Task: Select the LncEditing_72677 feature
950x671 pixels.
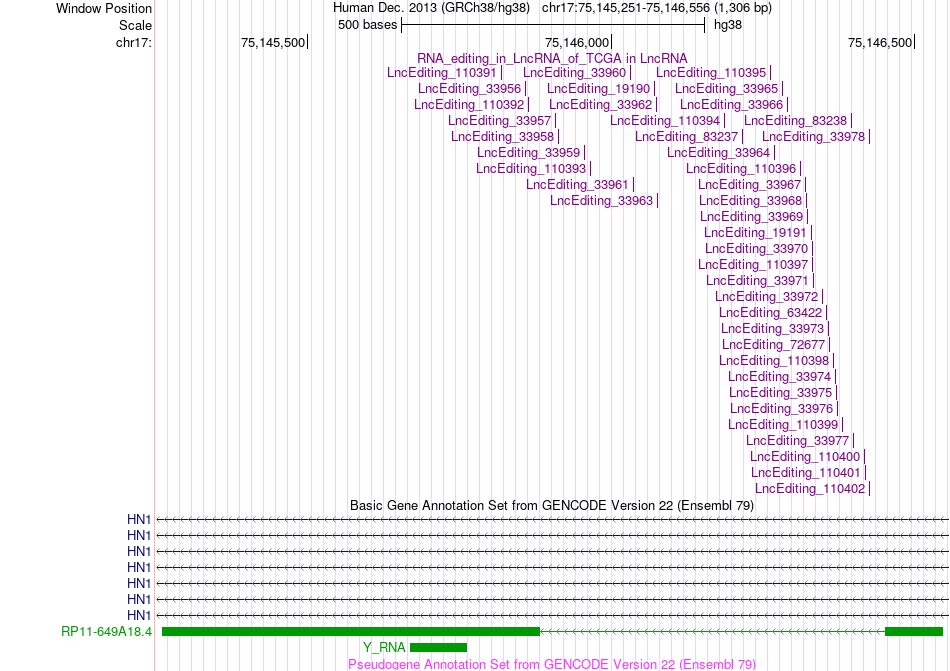Action: click(x=774, y=345)
